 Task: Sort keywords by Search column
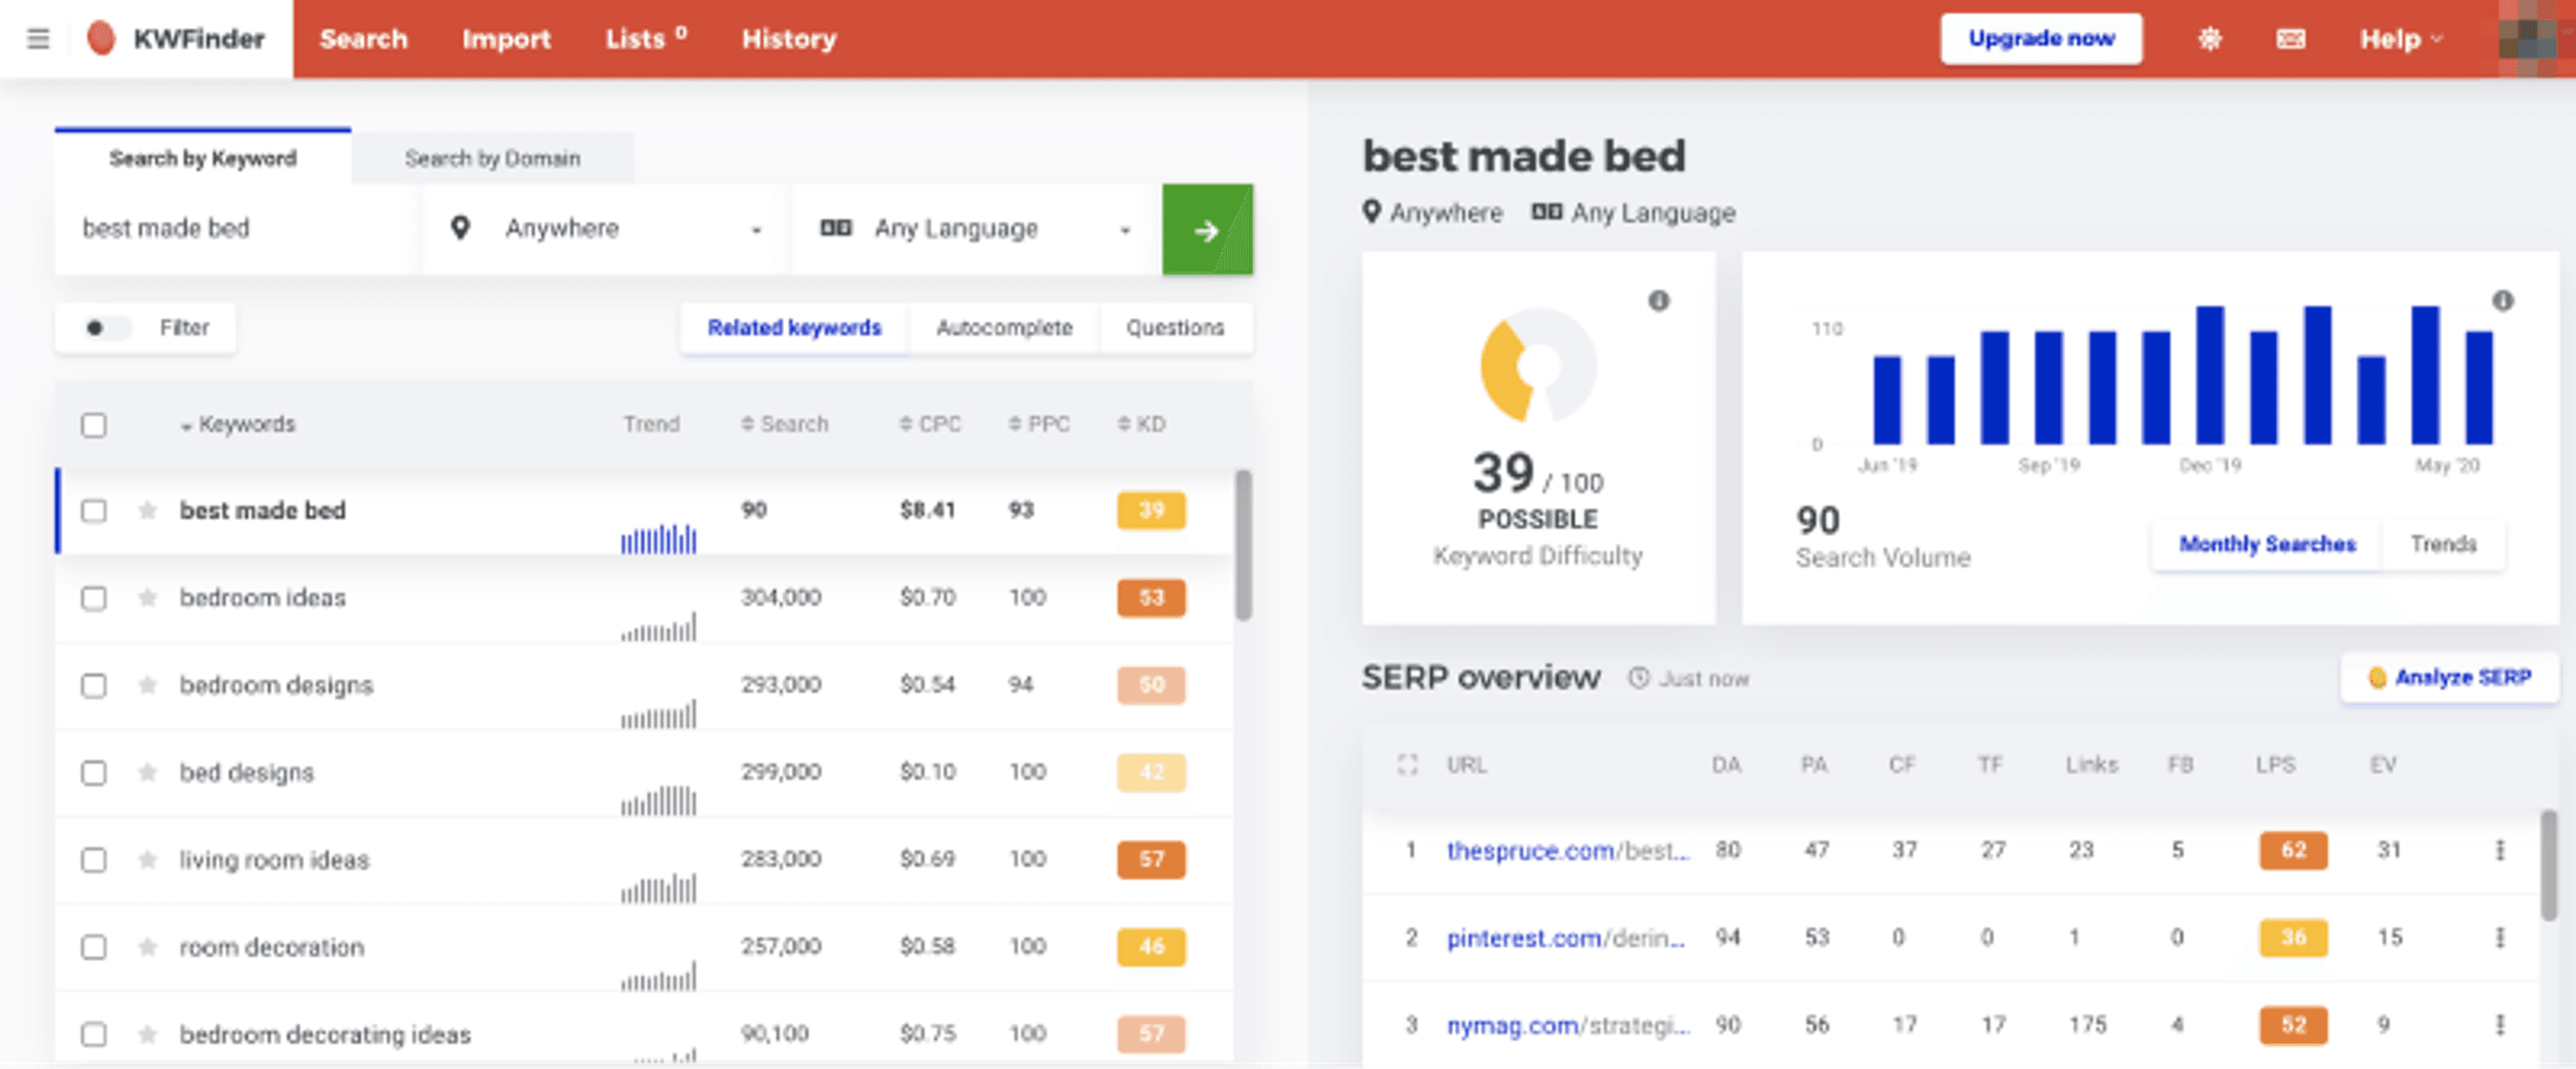point(785,424)
